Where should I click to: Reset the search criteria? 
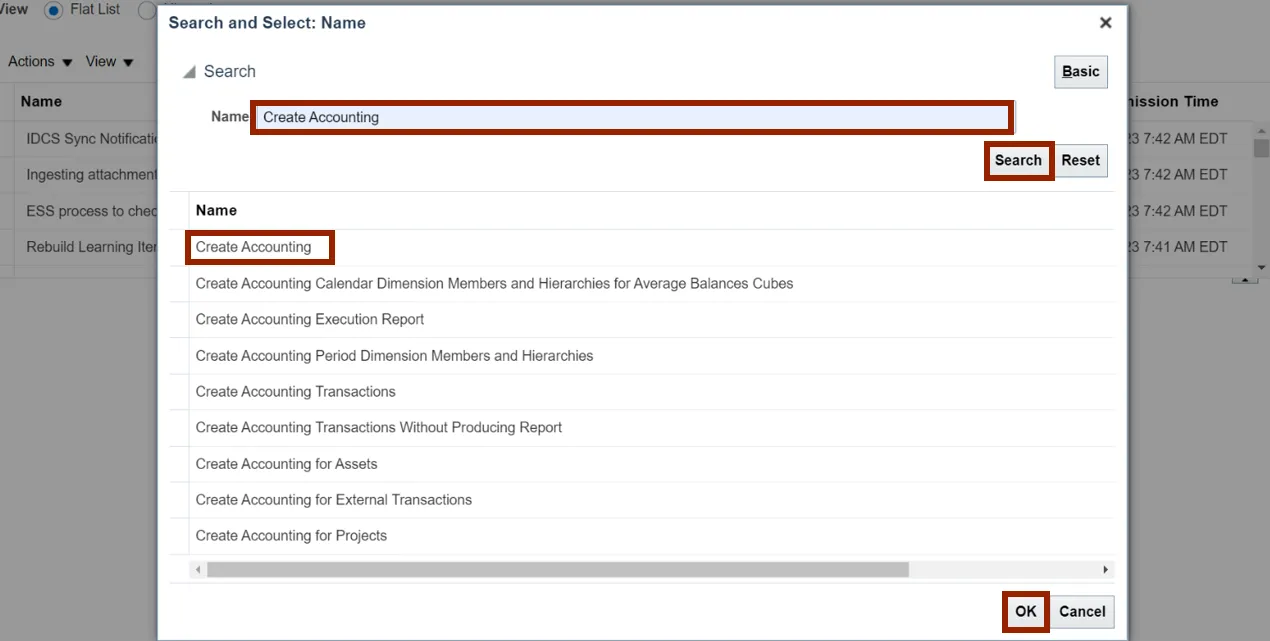pyautogui.click(x=1080, y=160)
